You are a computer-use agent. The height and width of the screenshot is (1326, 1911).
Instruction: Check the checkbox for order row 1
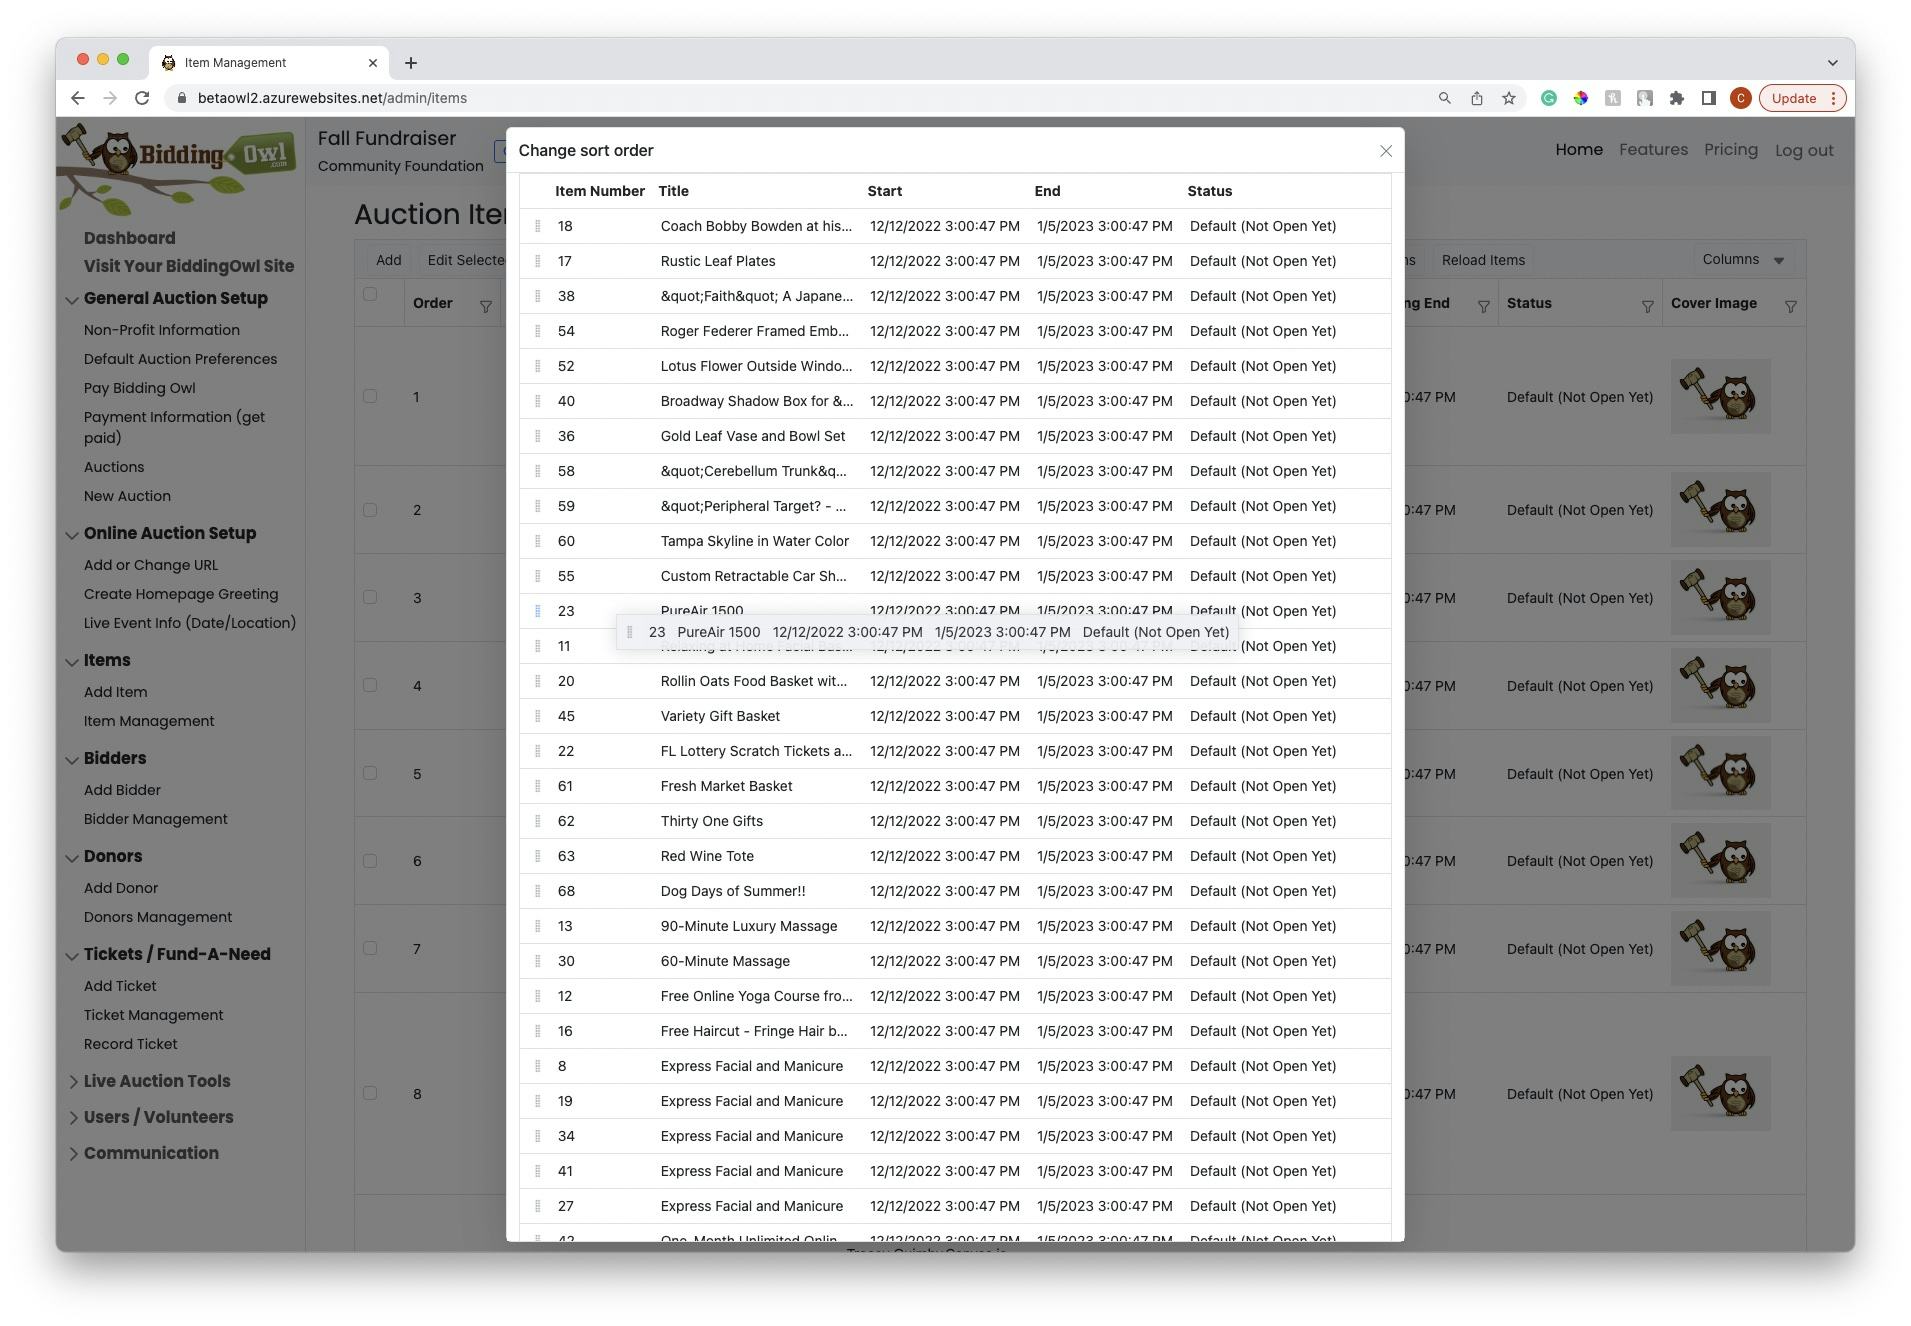(x=370, y=396)
